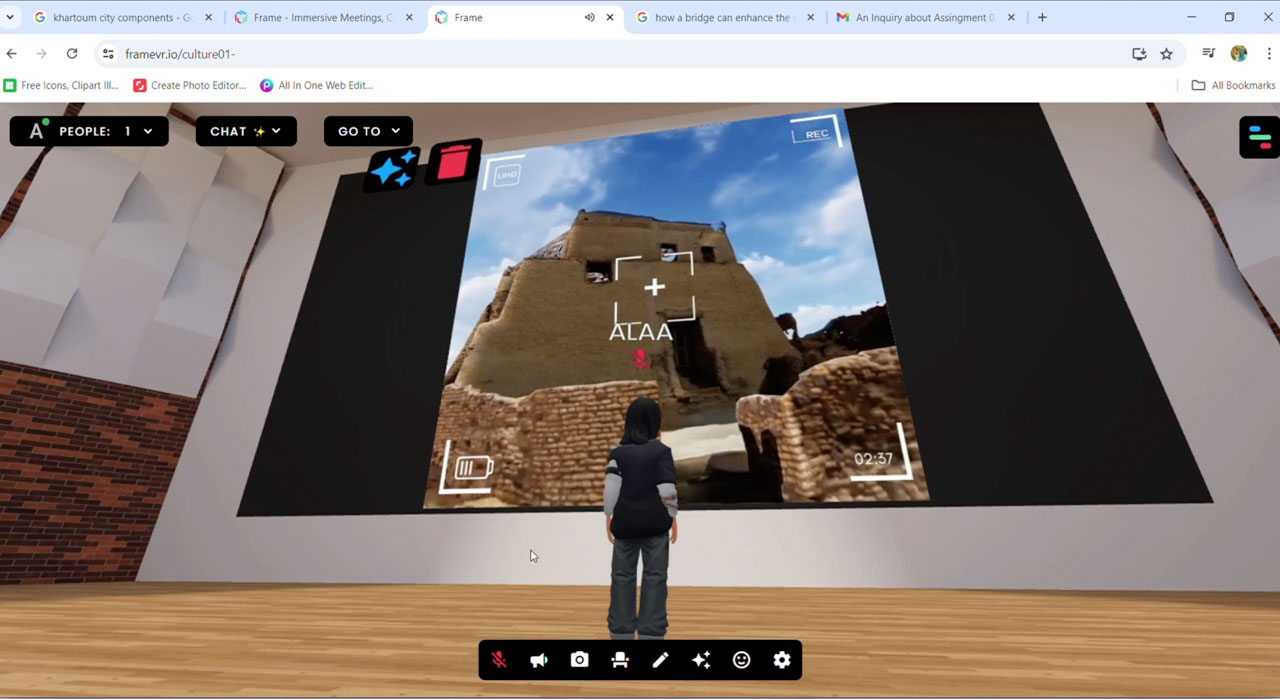Open the GO TO dropdown
Screen dimensions: 1280x699
tap(368, 131)
